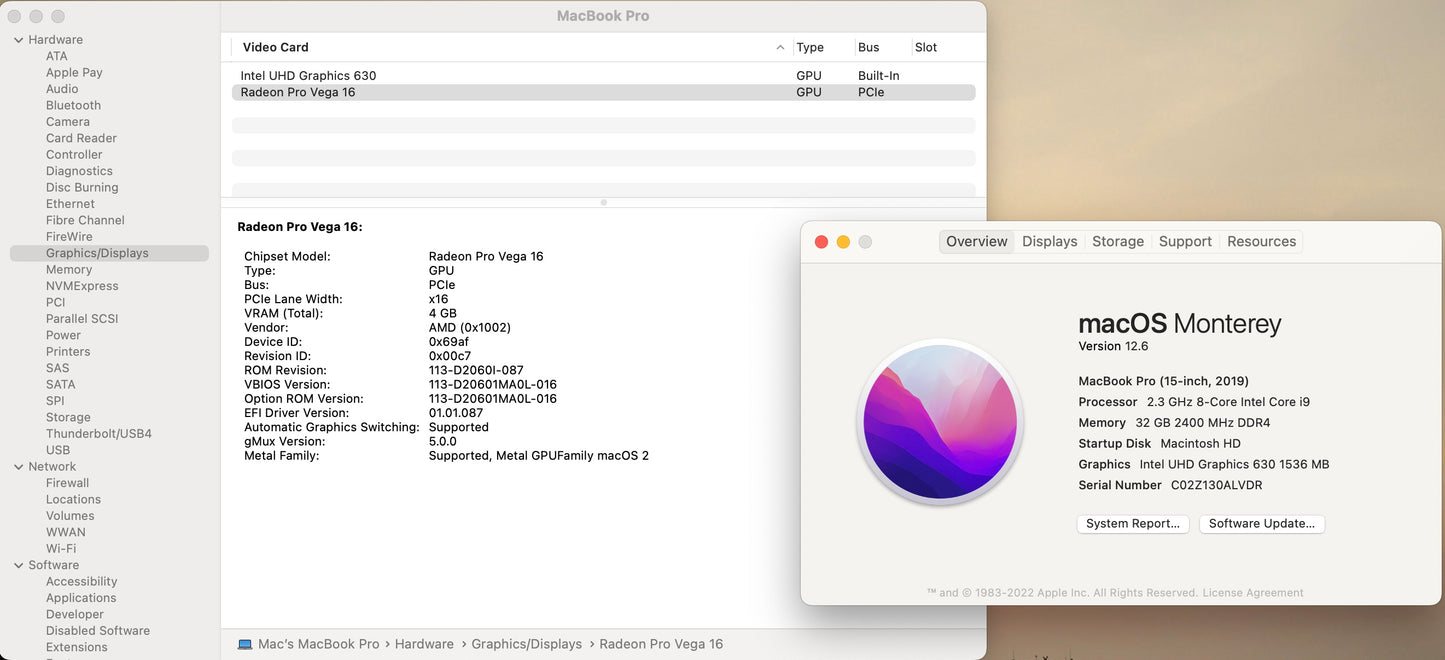Collapse the Network section in sidebar
This screenshot has width=1445, height=660.
[16, 466]
